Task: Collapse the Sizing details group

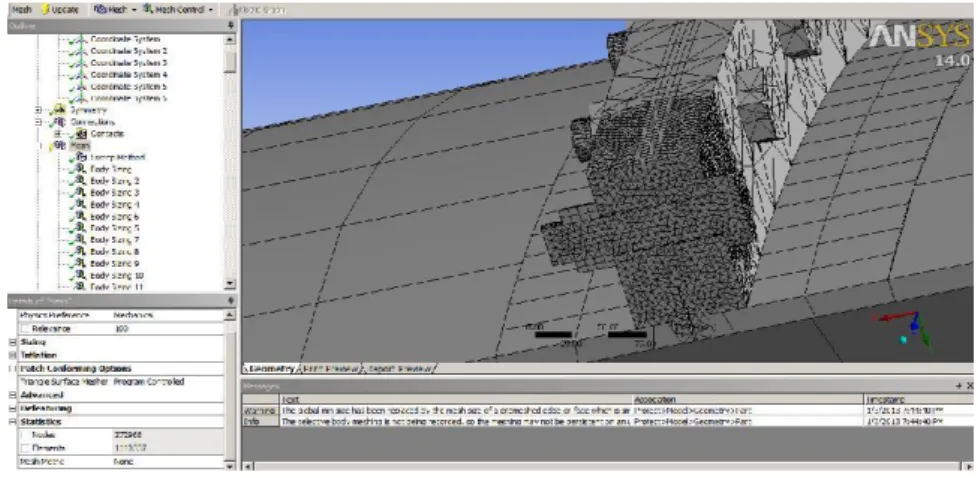Action: pos(12,342)
